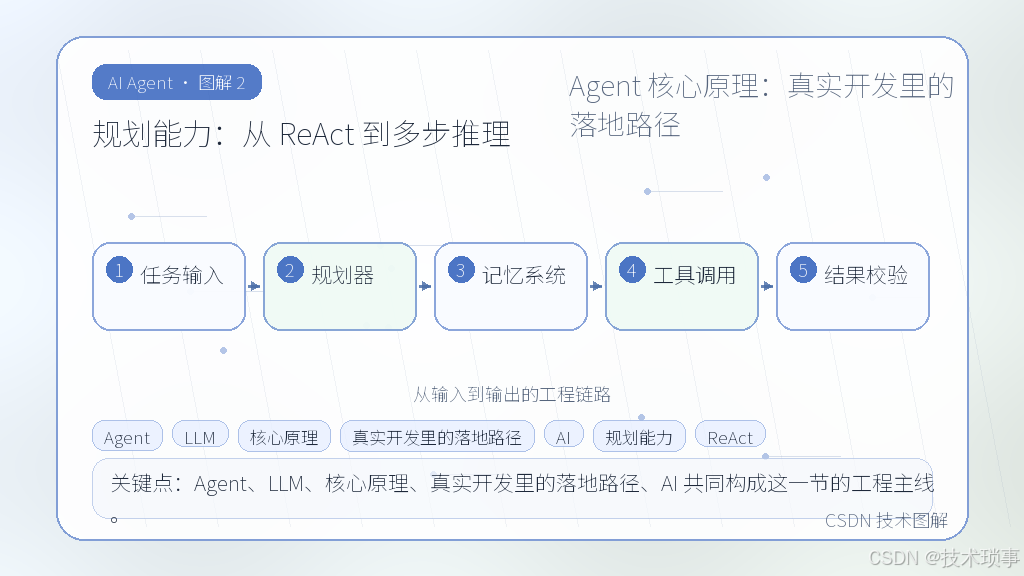Screen dimensions: 1024x576
Task: Click the '真实开发里的落地路径' tag chip
Action: pyautogui.click(x=438, y=436)
